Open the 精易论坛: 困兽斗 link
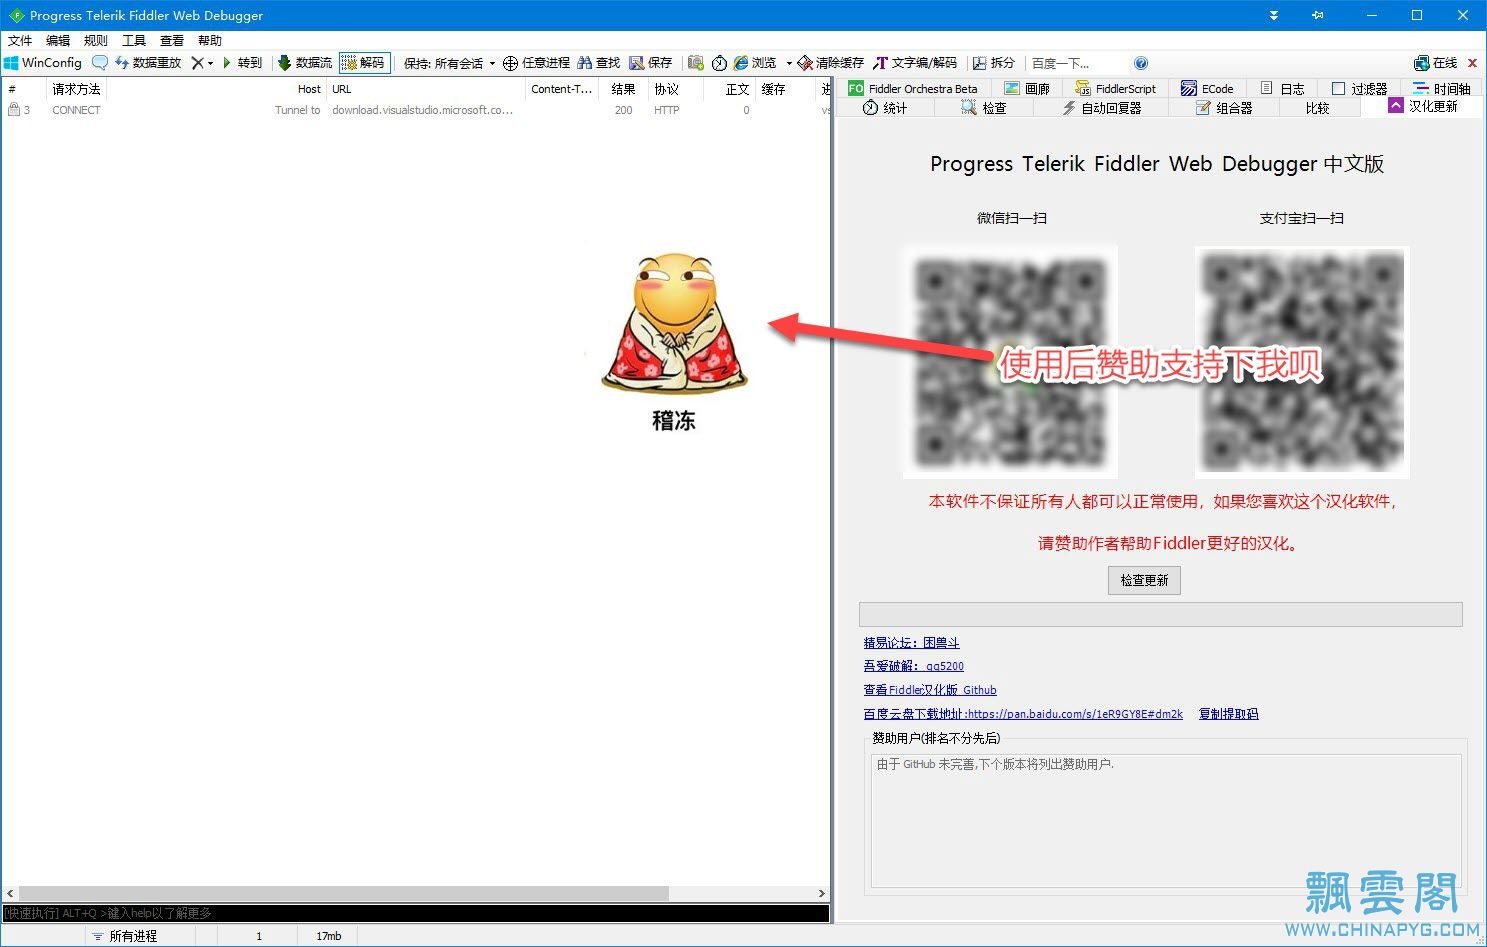Screen dimensions: 1487x947 911,643
